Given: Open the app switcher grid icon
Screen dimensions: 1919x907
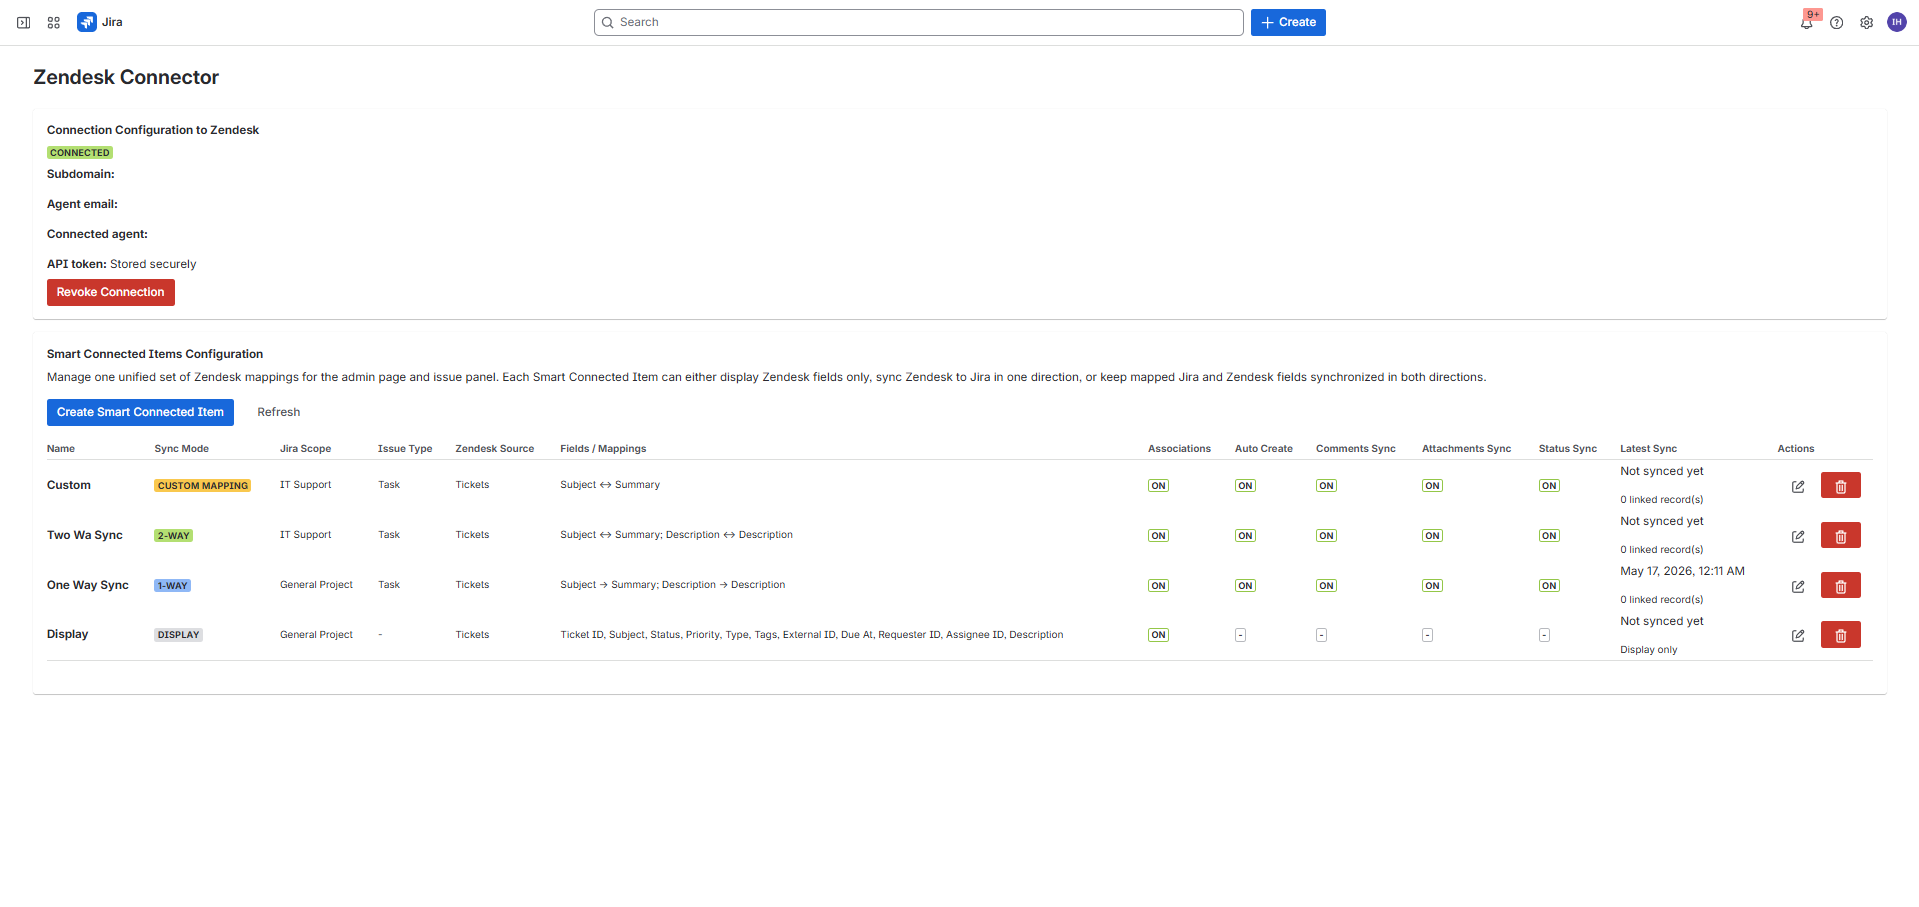Looking at the screenshot, I should [x=54, y=22].
